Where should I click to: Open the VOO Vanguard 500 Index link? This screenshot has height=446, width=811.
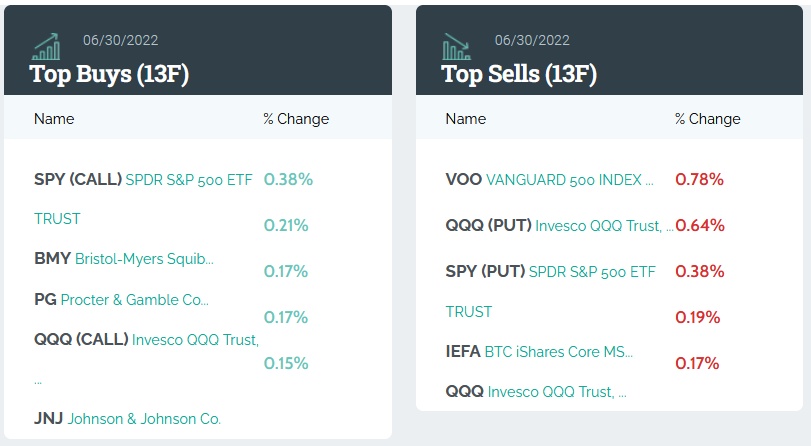(549, 180)
